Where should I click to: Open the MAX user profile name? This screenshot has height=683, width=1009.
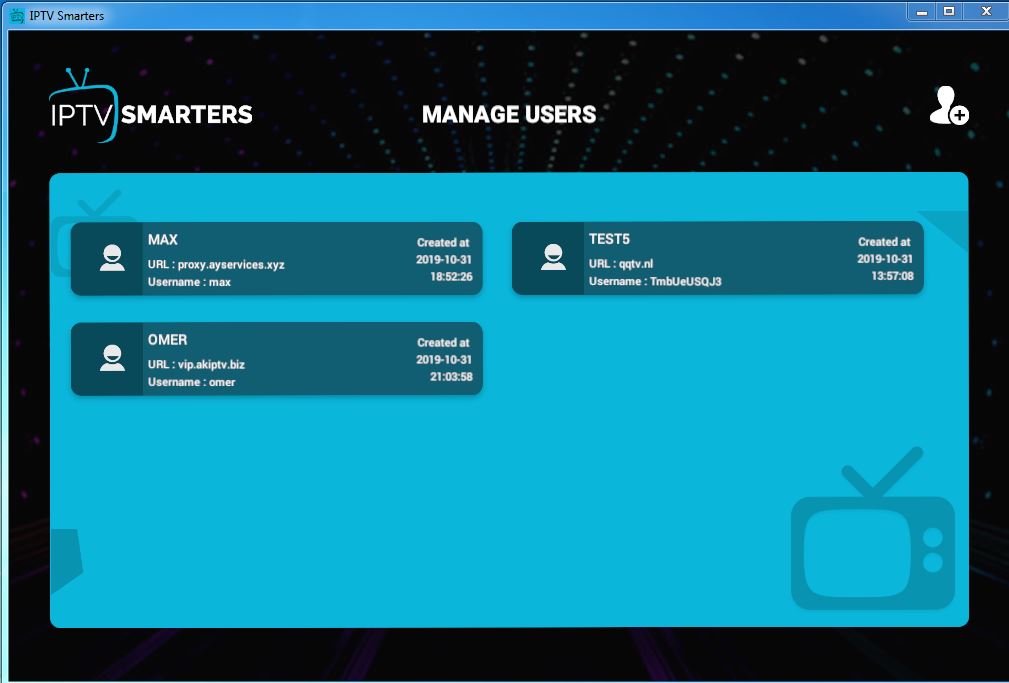pos(163,239)
